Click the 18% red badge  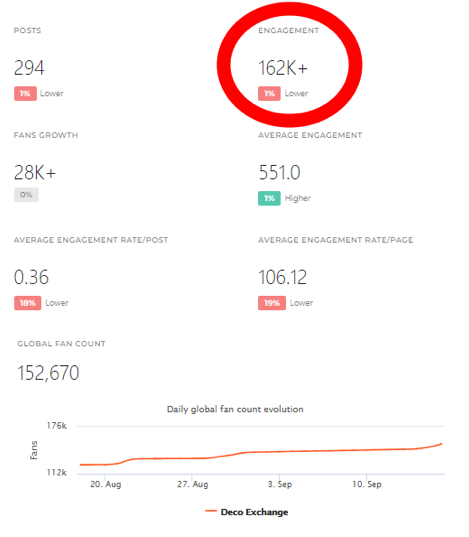tap(27, 303)
